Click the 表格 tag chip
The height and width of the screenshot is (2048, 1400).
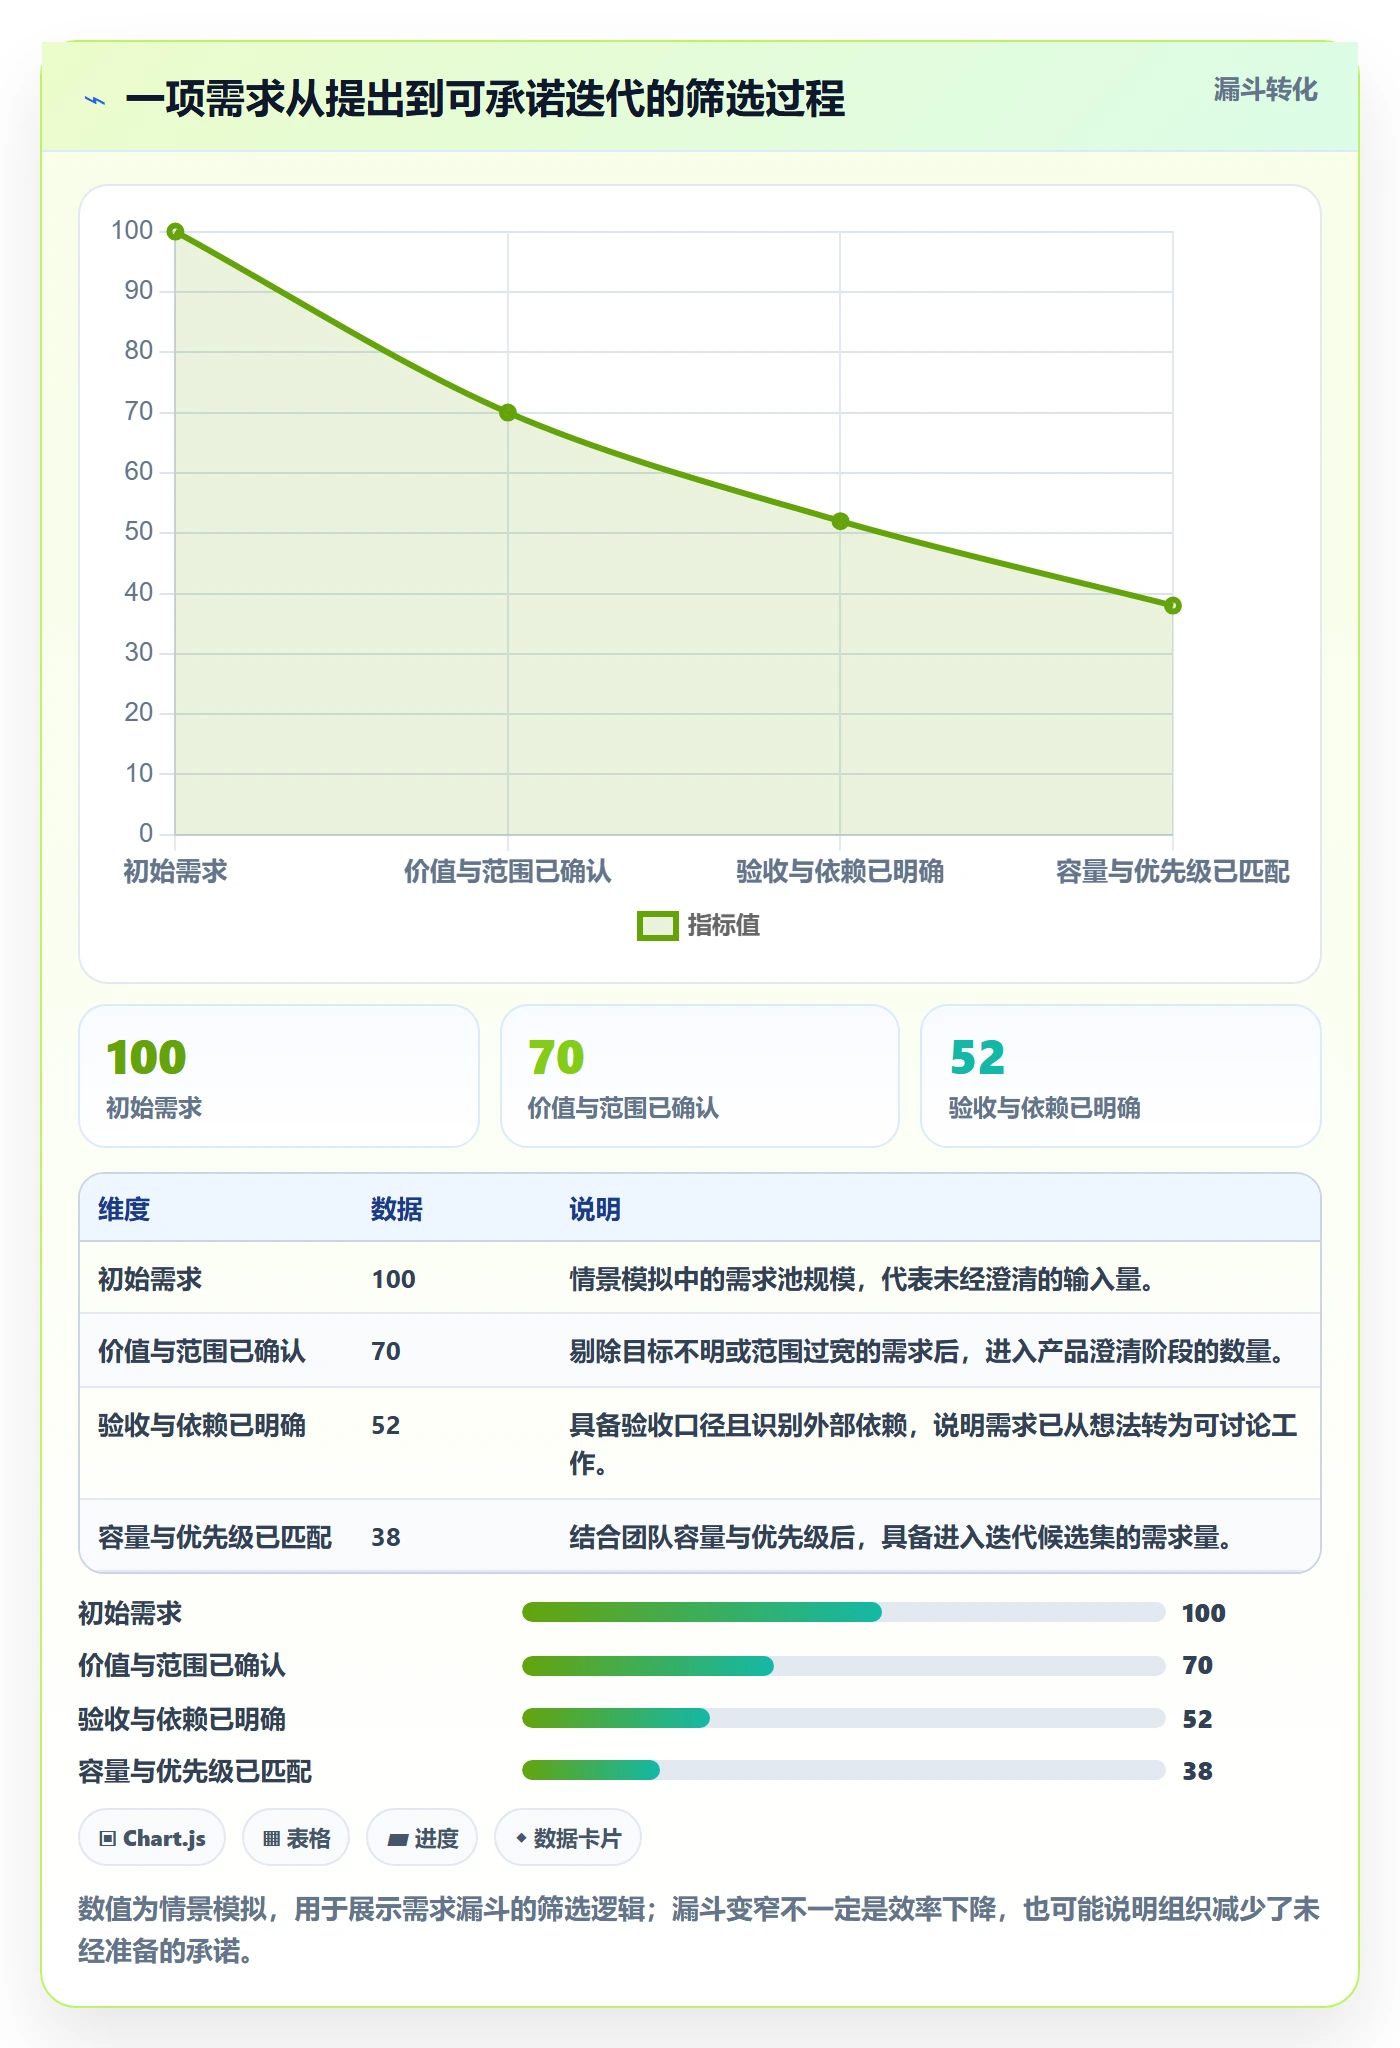(296, 1838)
